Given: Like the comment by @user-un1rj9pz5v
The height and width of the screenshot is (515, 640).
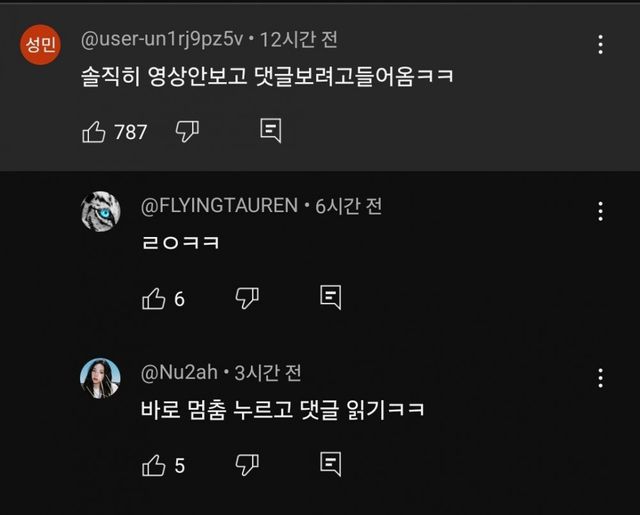Looking at the screenshot, I should (x=94, y=131).
